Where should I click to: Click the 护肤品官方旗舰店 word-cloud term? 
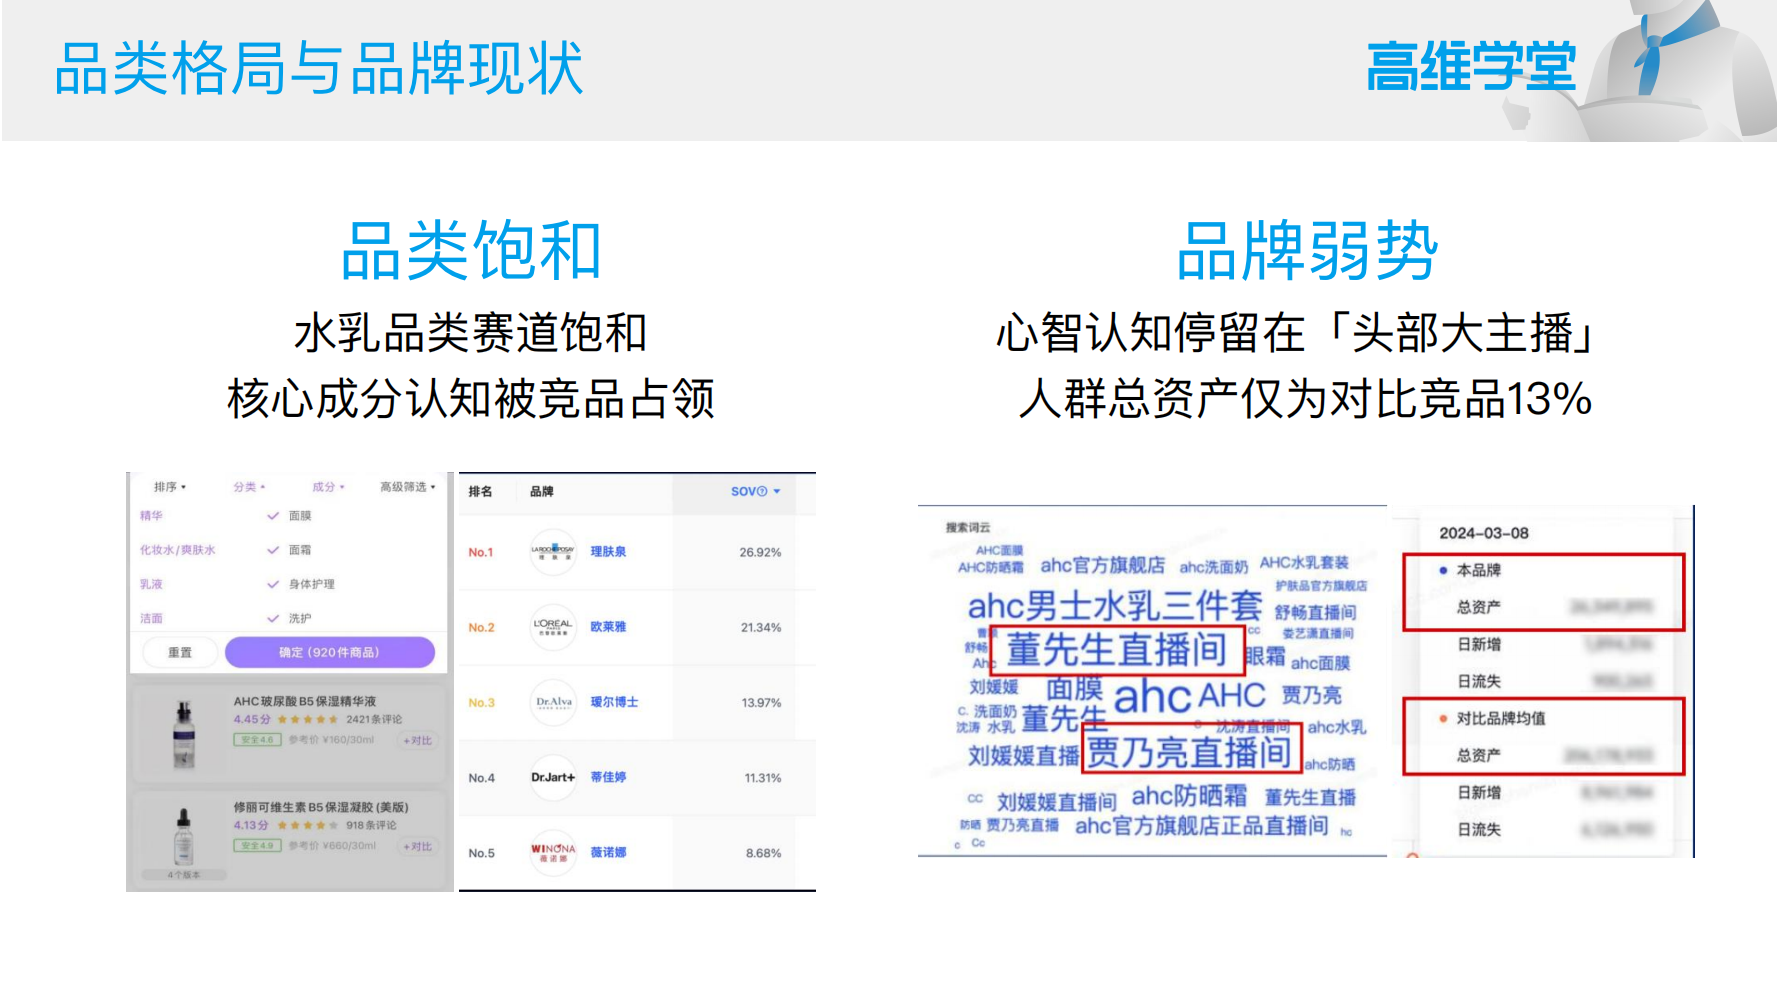tap(1321, 586)
